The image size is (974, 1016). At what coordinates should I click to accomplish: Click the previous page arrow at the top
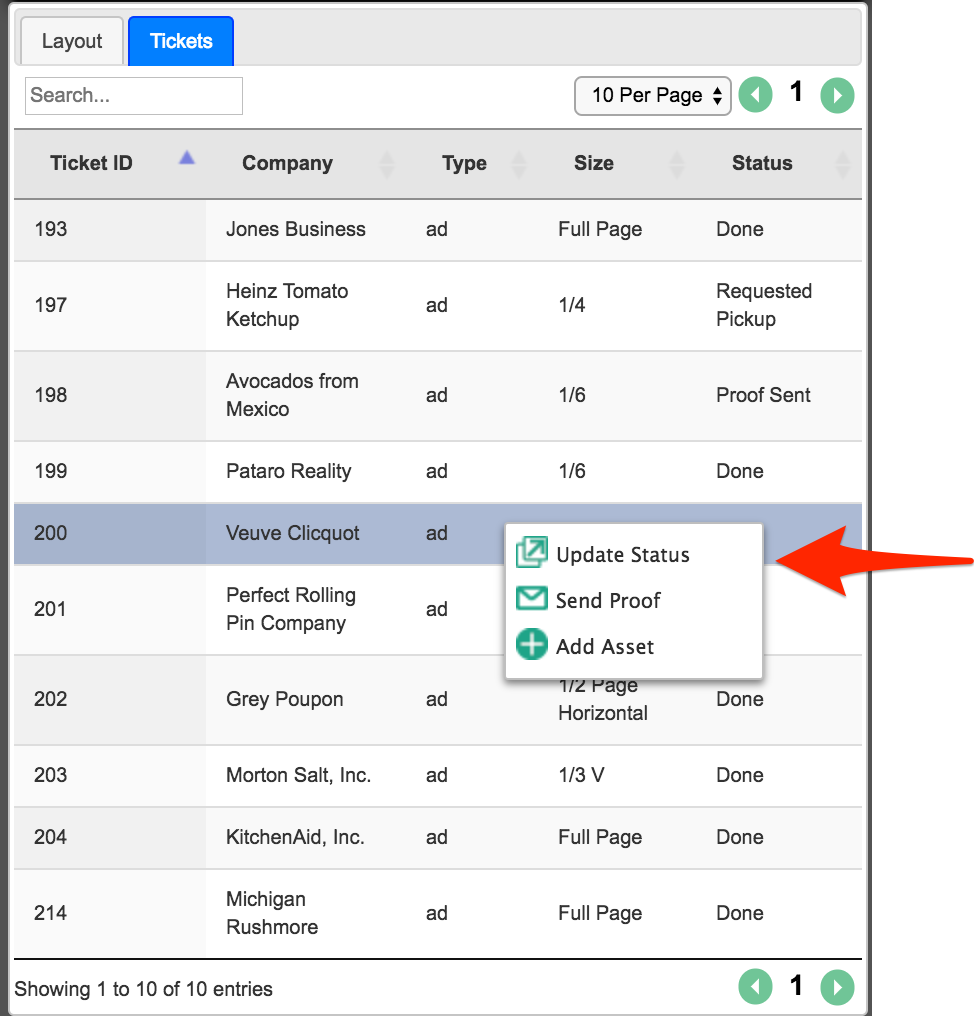click(x=756, y=93)
